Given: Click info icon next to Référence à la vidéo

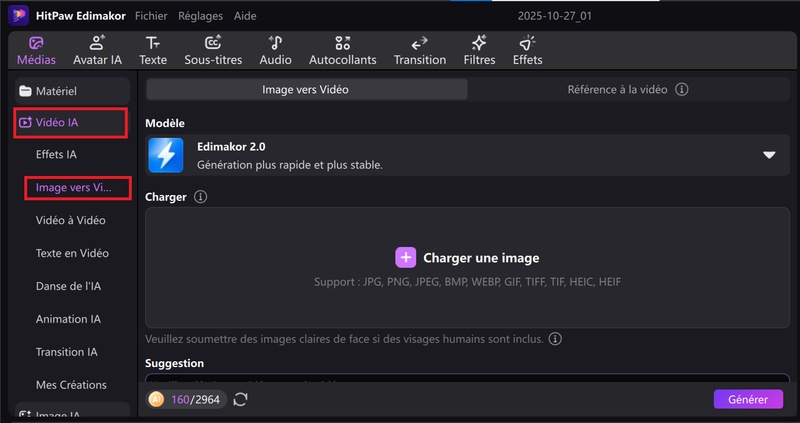Looking at the screenshot, I should (x=682, y=89).
